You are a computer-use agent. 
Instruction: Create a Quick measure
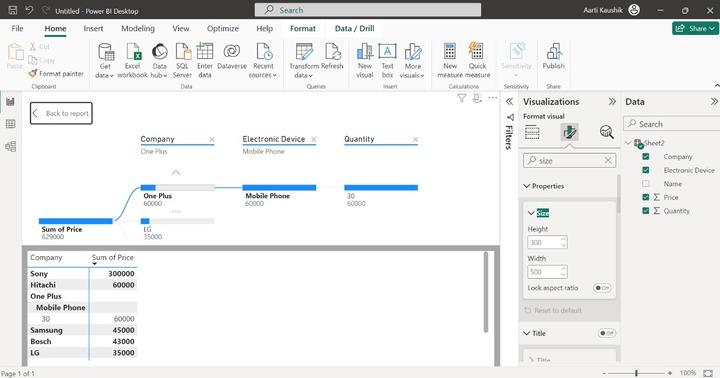(x=477, y=61)
